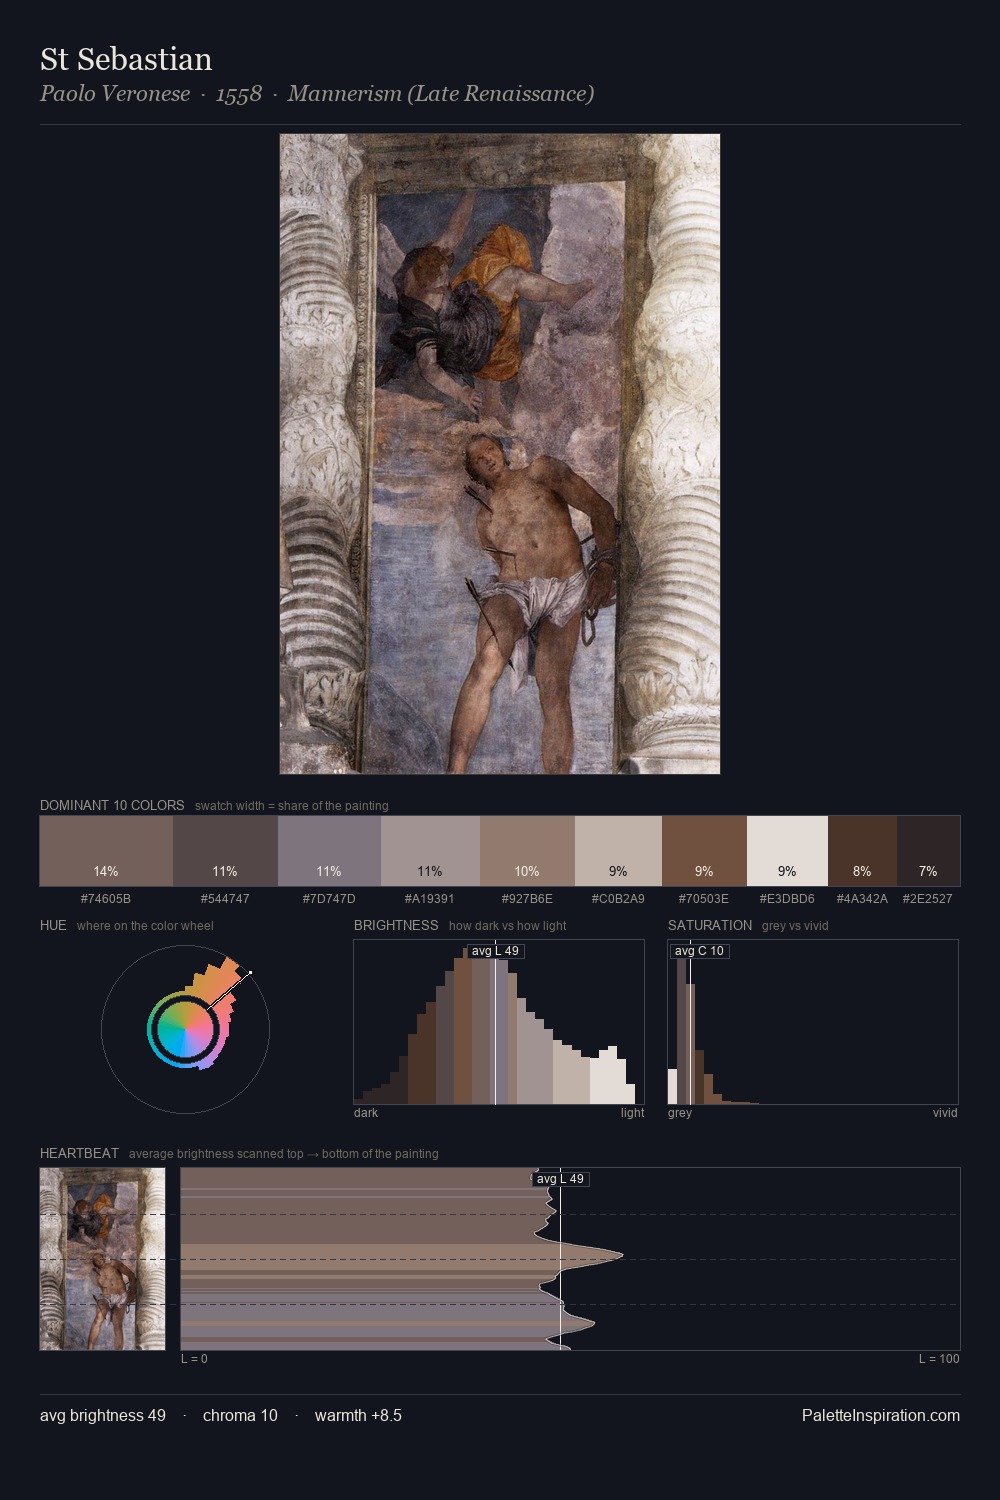Click the #2E2527 hex code label

click(x=928, y=899)
